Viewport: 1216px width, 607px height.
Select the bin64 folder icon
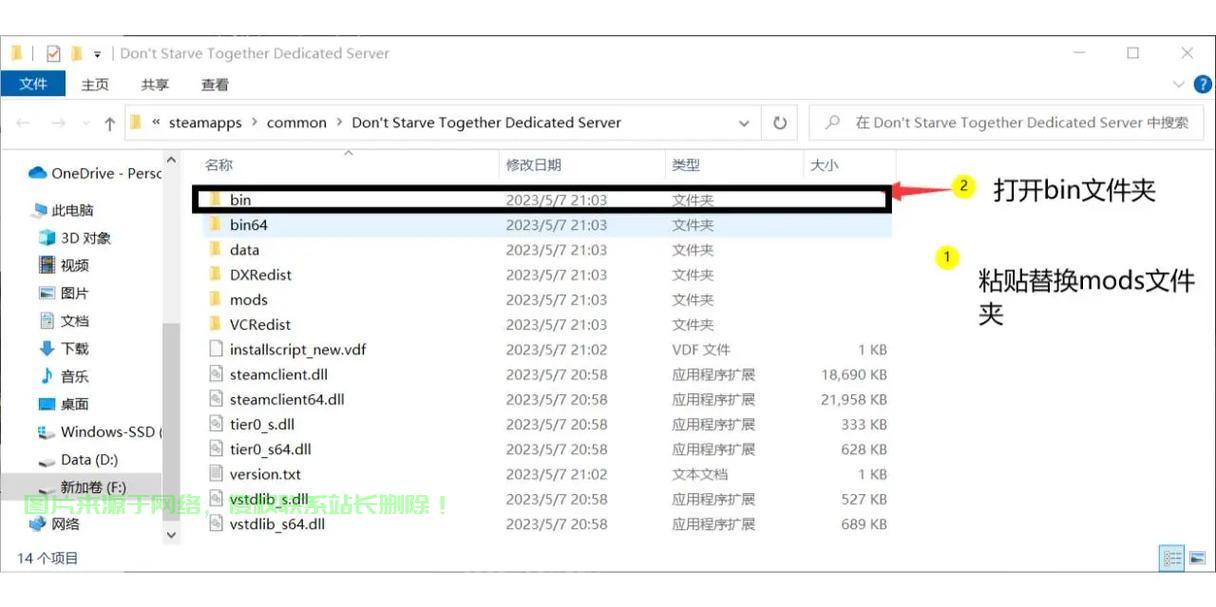[x=215, y=225]
